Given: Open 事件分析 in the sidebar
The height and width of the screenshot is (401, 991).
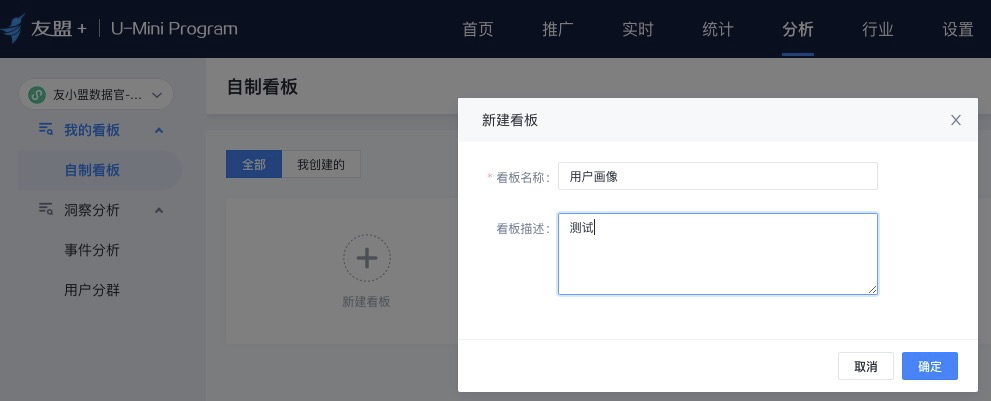Looking at the screenshot, I should click(x=92, y=250).
